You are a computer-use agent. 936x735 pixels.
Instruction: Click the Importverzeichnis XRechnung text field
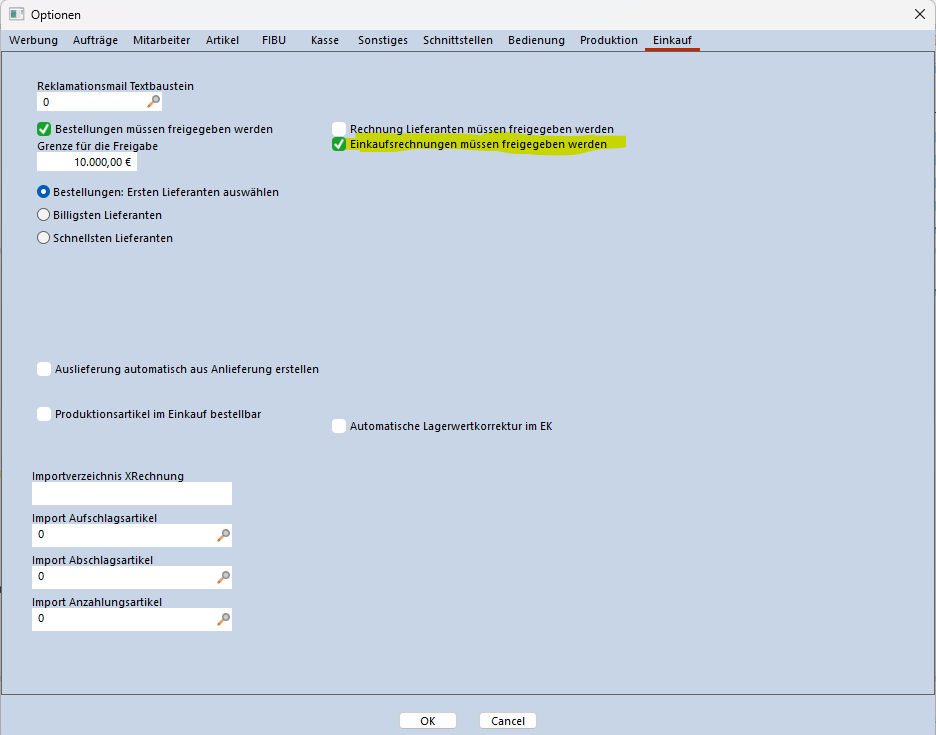[131, 493]
